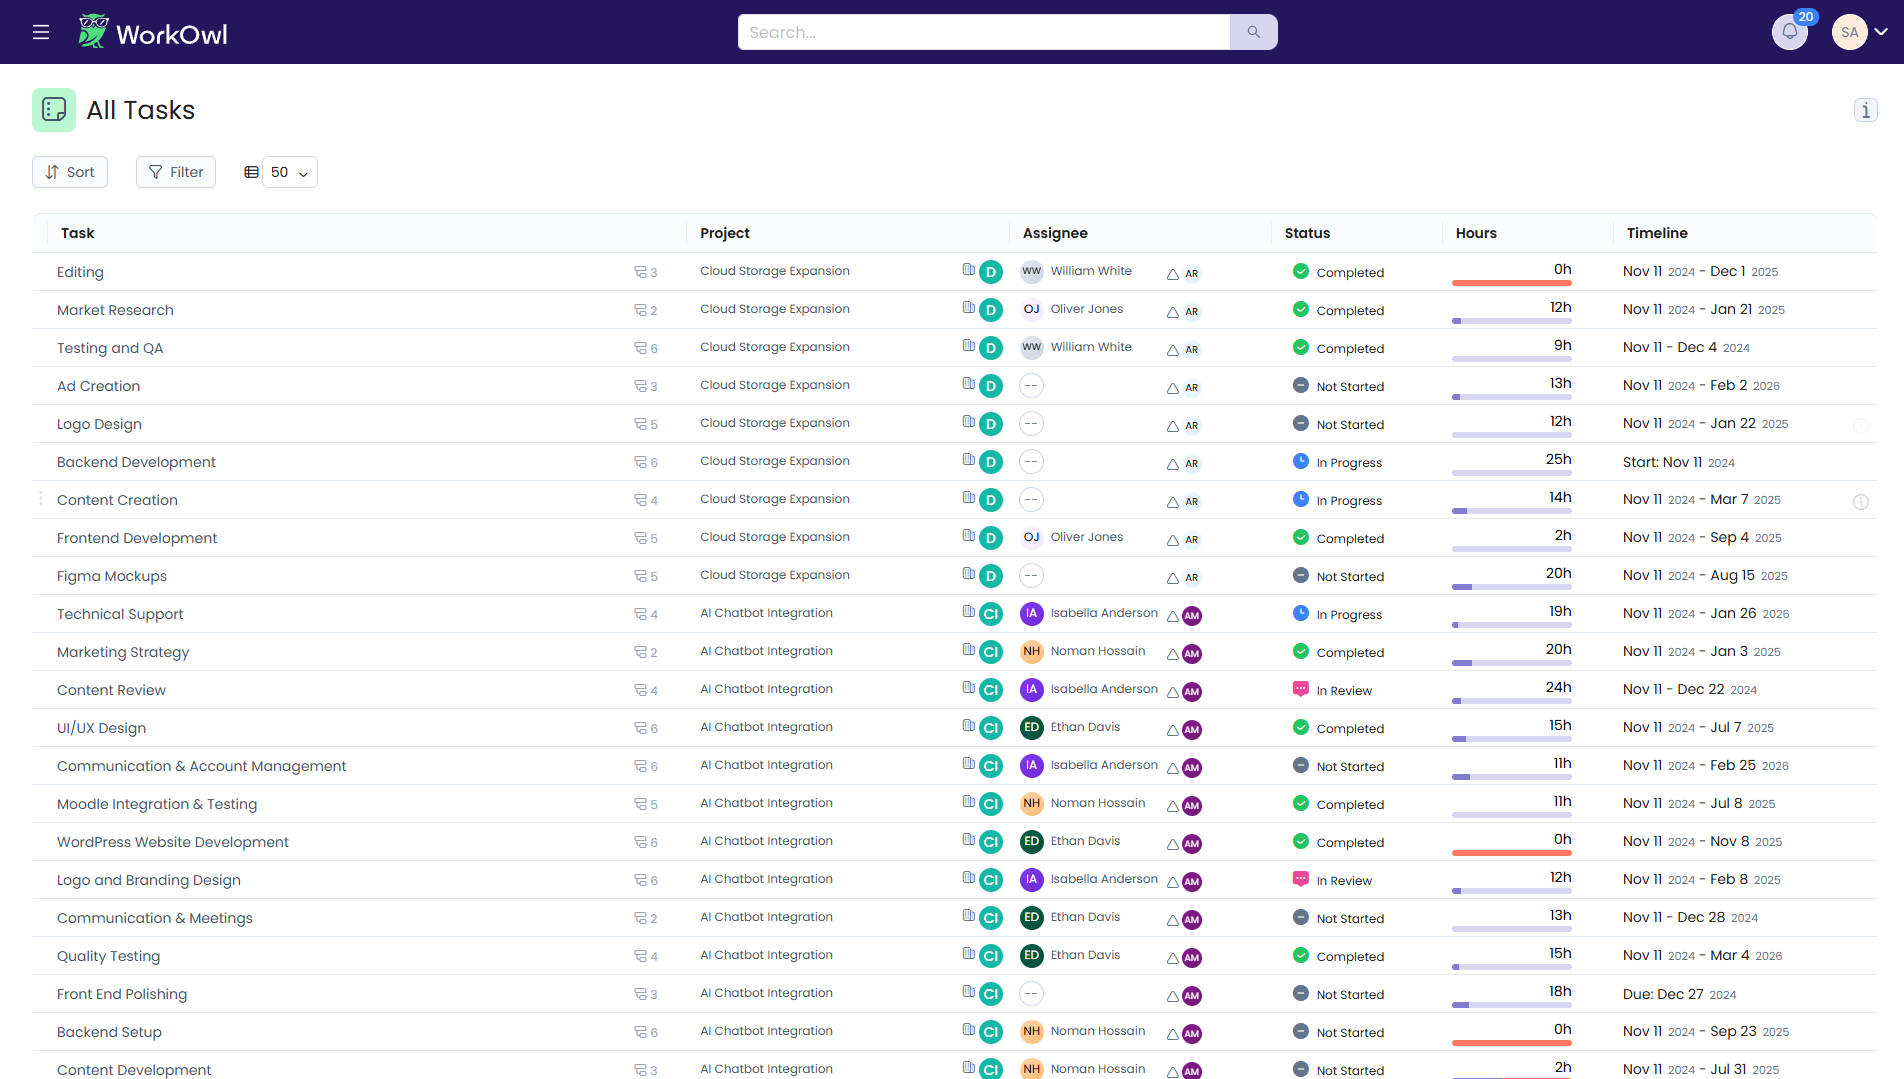Open the In Progress status for Backend Development
The height and width of the screenshot is (1079, 1904).
coord(1338,462)
